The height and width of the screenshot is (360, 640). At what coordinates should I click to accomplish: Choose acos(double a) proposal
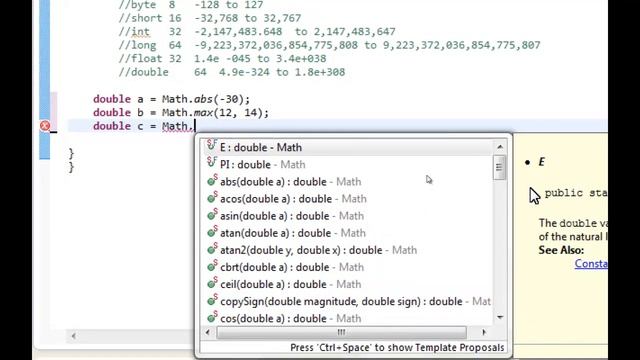[348, 199]
